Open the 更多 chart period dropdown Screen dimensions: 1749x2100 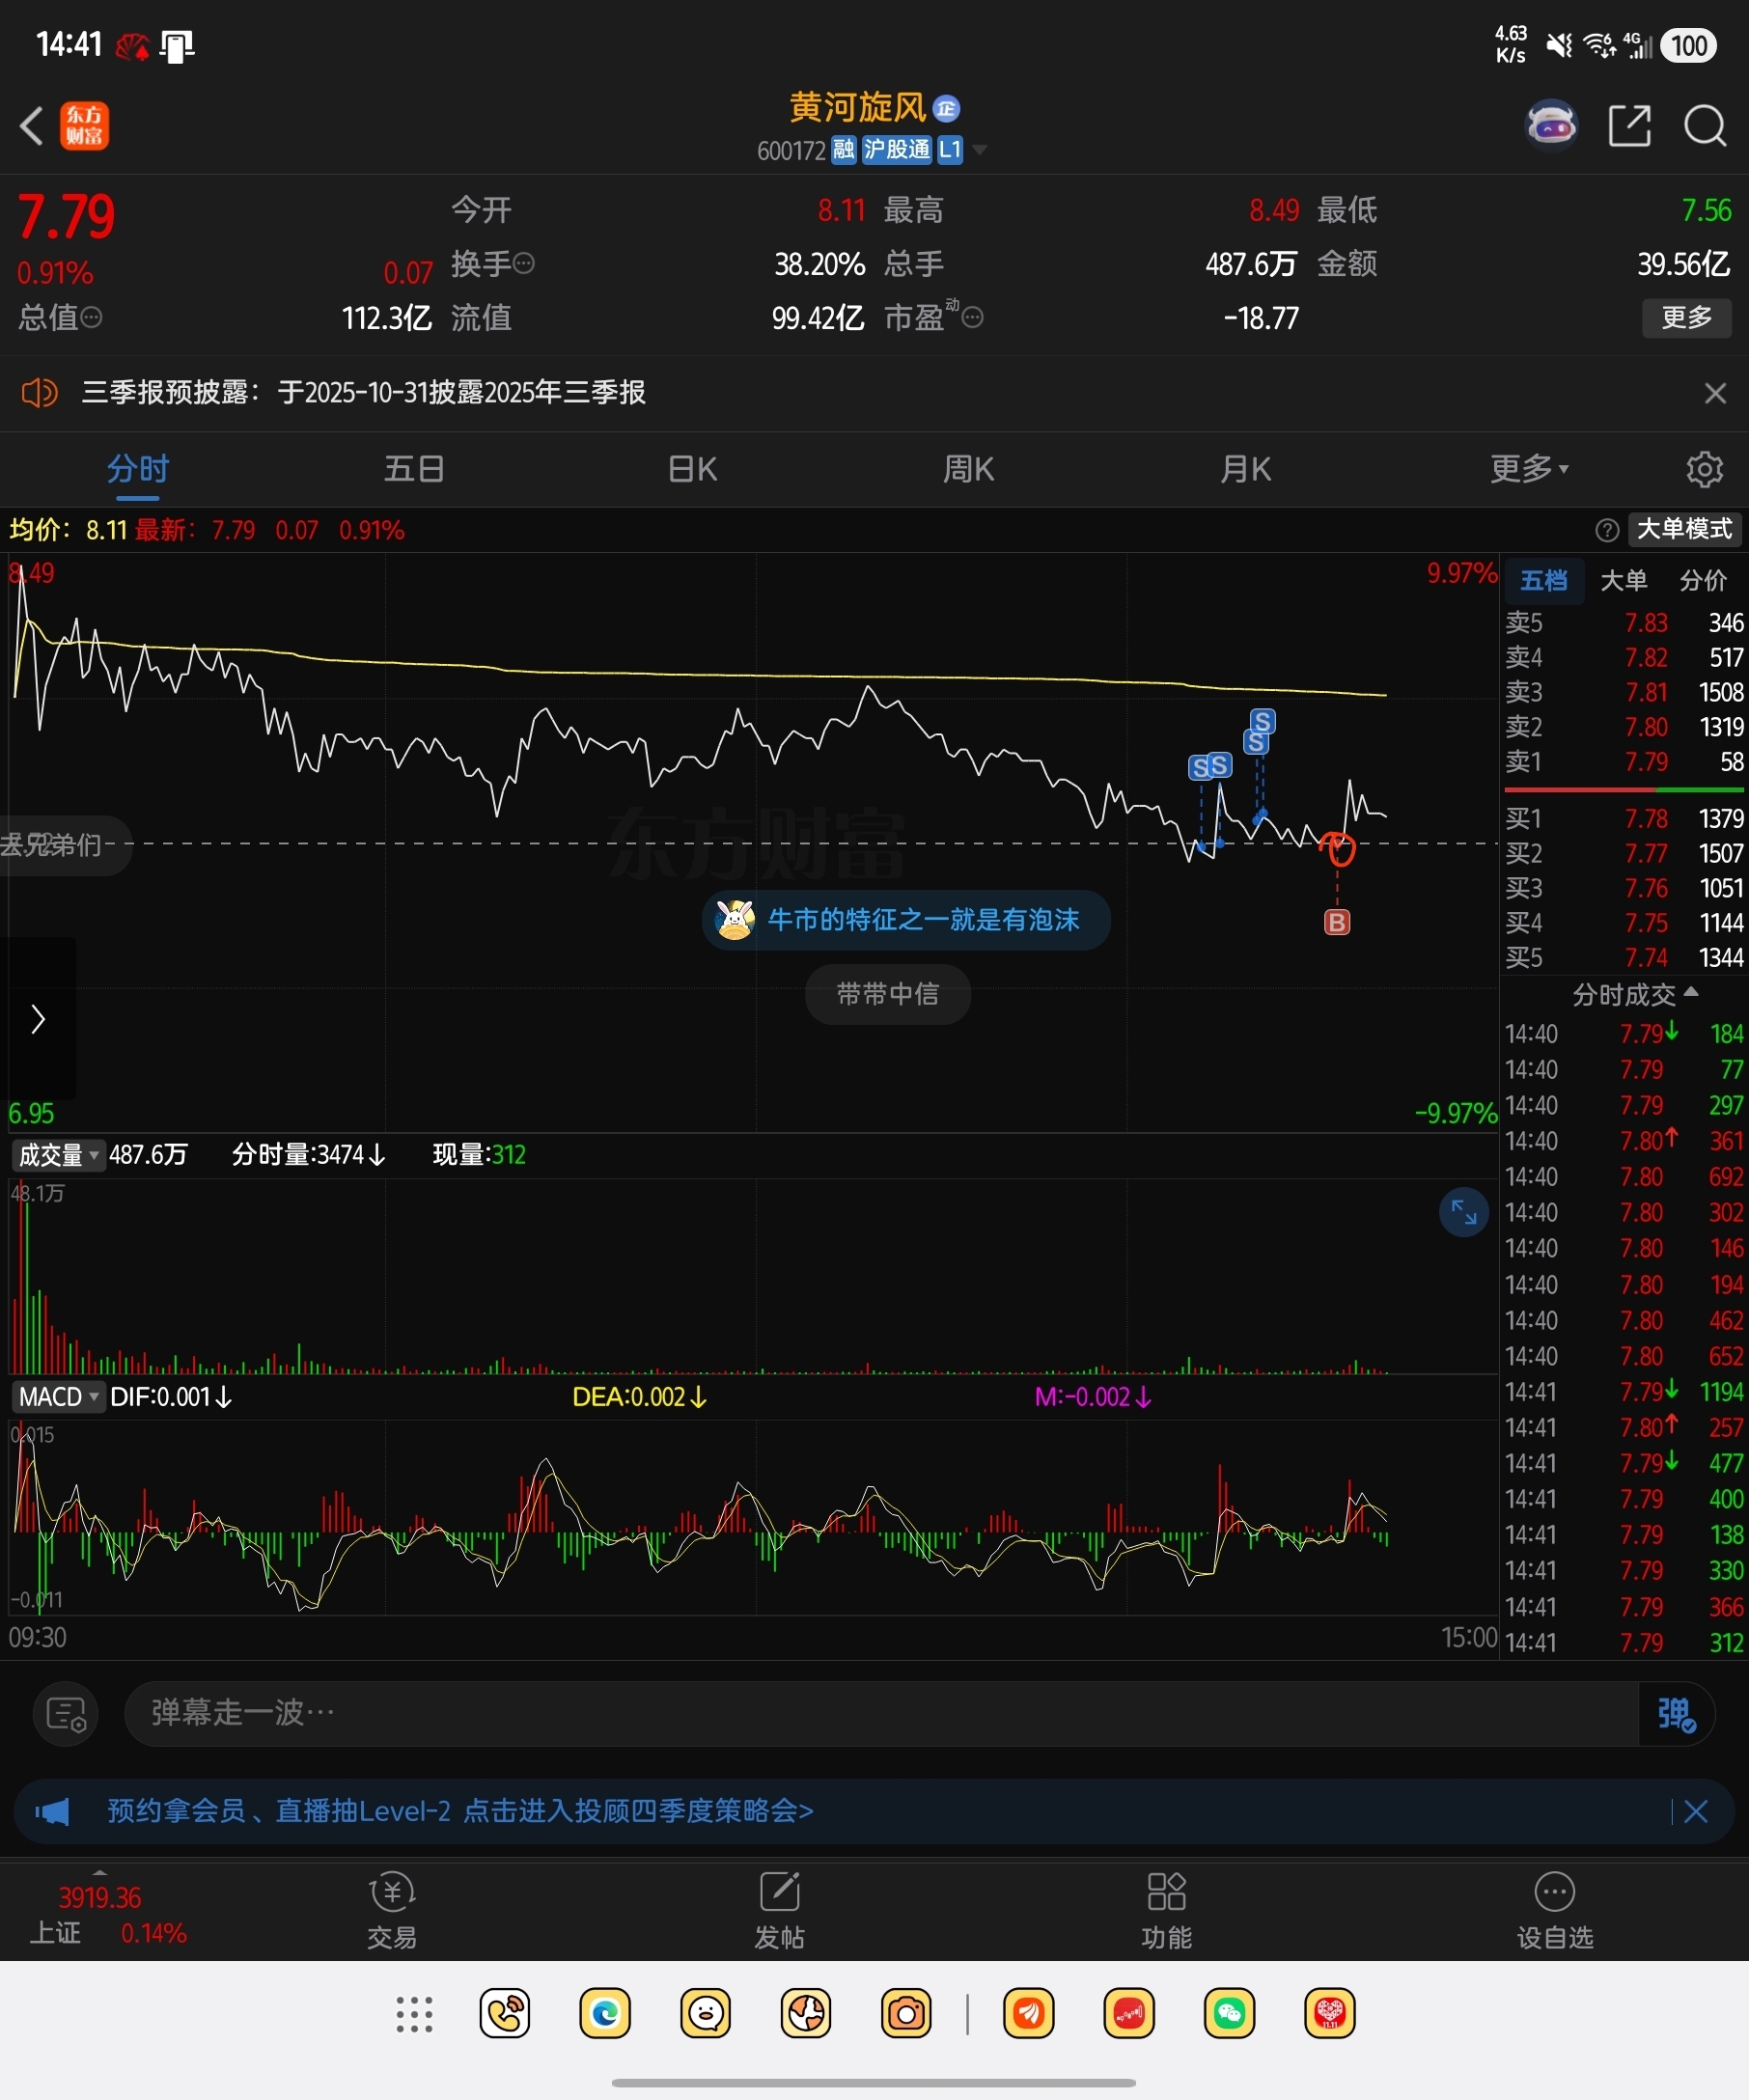(1529, 469)
